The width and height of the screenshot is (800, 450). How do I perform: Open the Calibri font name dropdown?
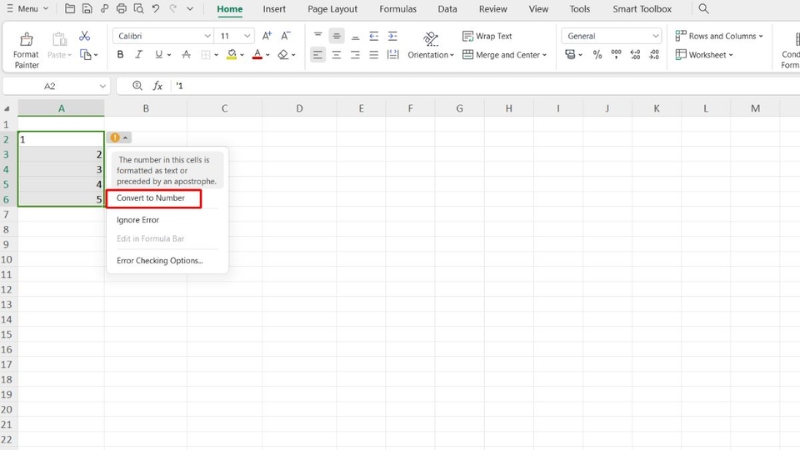(x=163, y=36)
